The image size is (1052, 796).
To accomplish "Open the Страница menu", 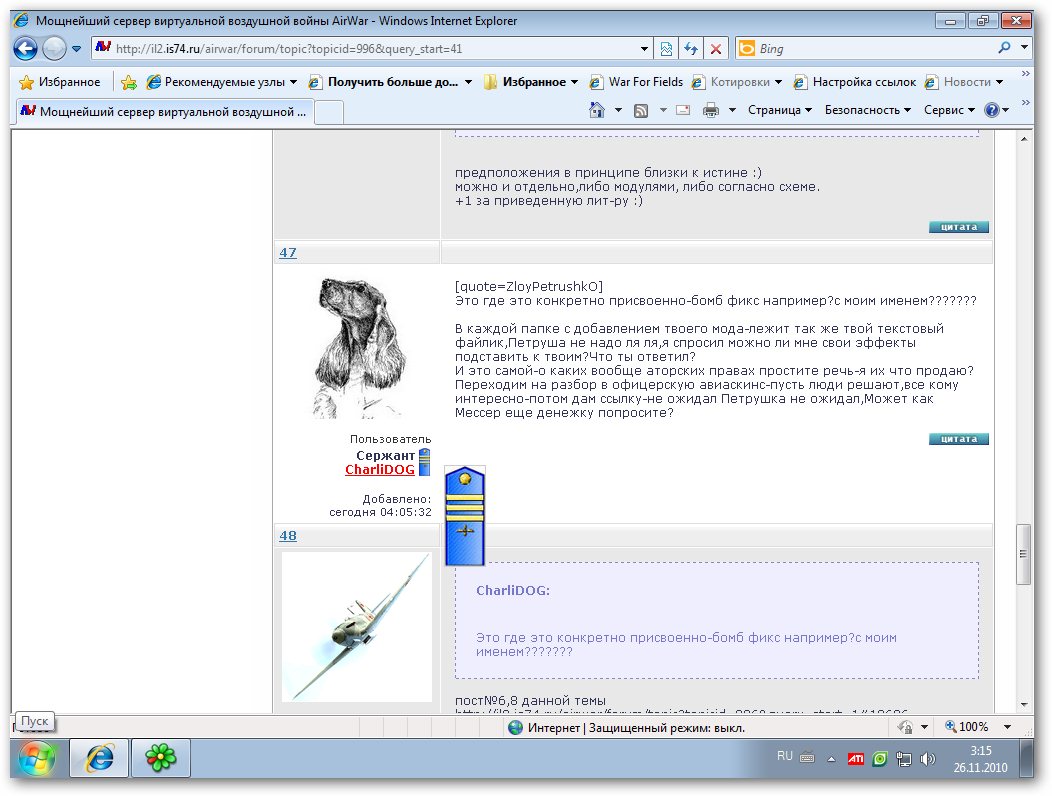I will coord(780,110).
